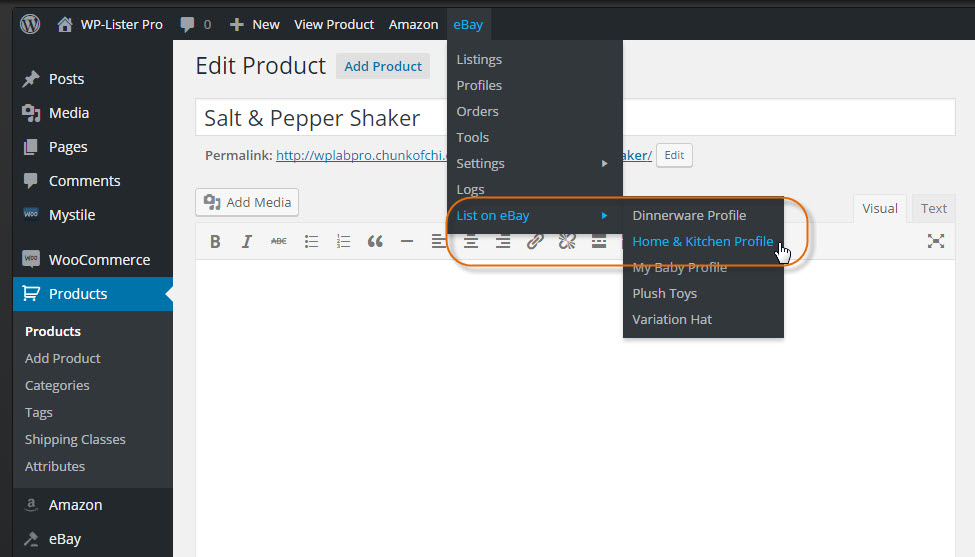Open Products section in sidebar

(93, 293)
